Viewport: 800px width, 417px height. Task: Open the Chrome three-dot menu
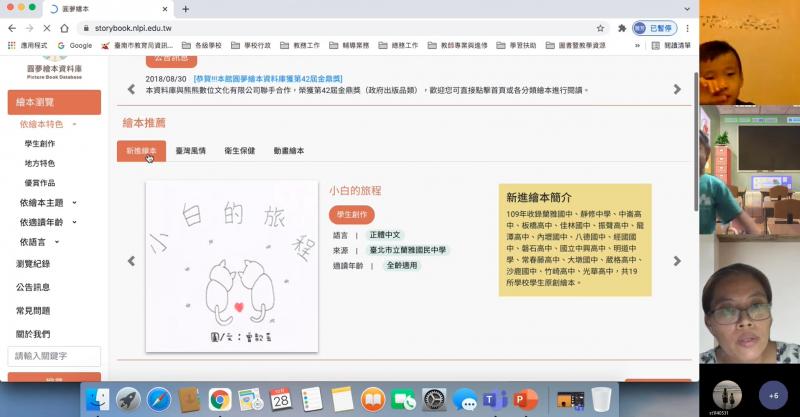687,29
